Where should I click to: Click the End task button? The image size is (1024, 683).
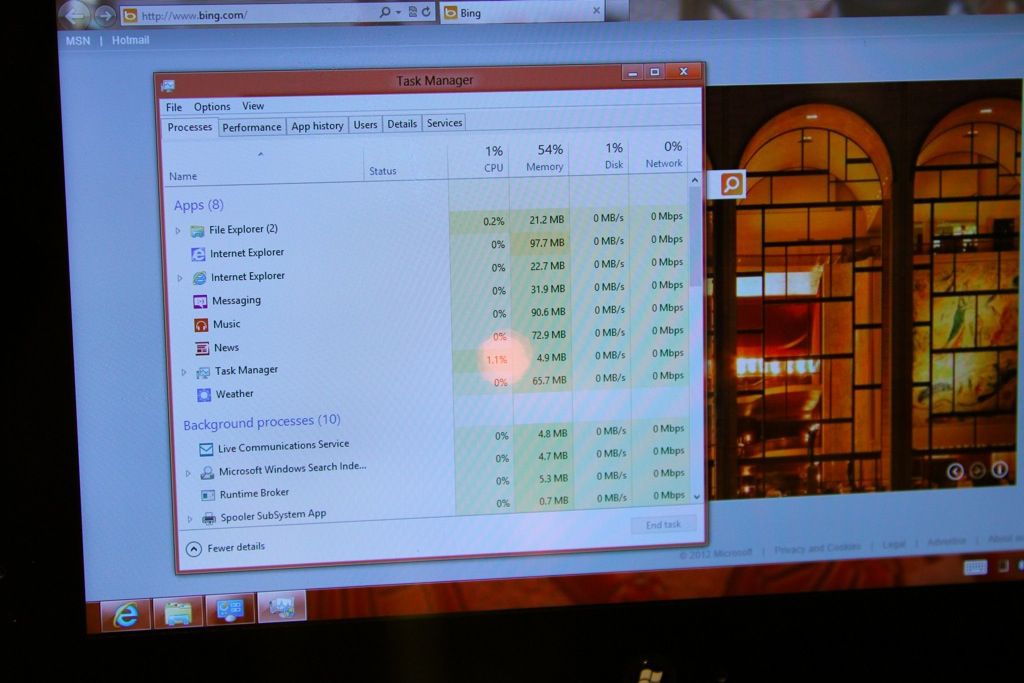pos(663,524)
